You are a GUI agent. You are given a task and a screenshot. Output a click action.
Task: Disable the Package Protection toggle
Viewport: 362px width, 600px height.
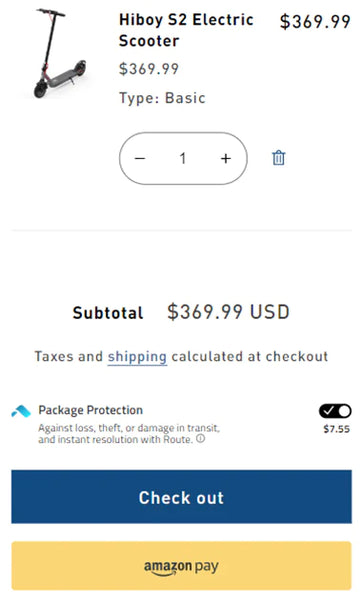point(335,411)
